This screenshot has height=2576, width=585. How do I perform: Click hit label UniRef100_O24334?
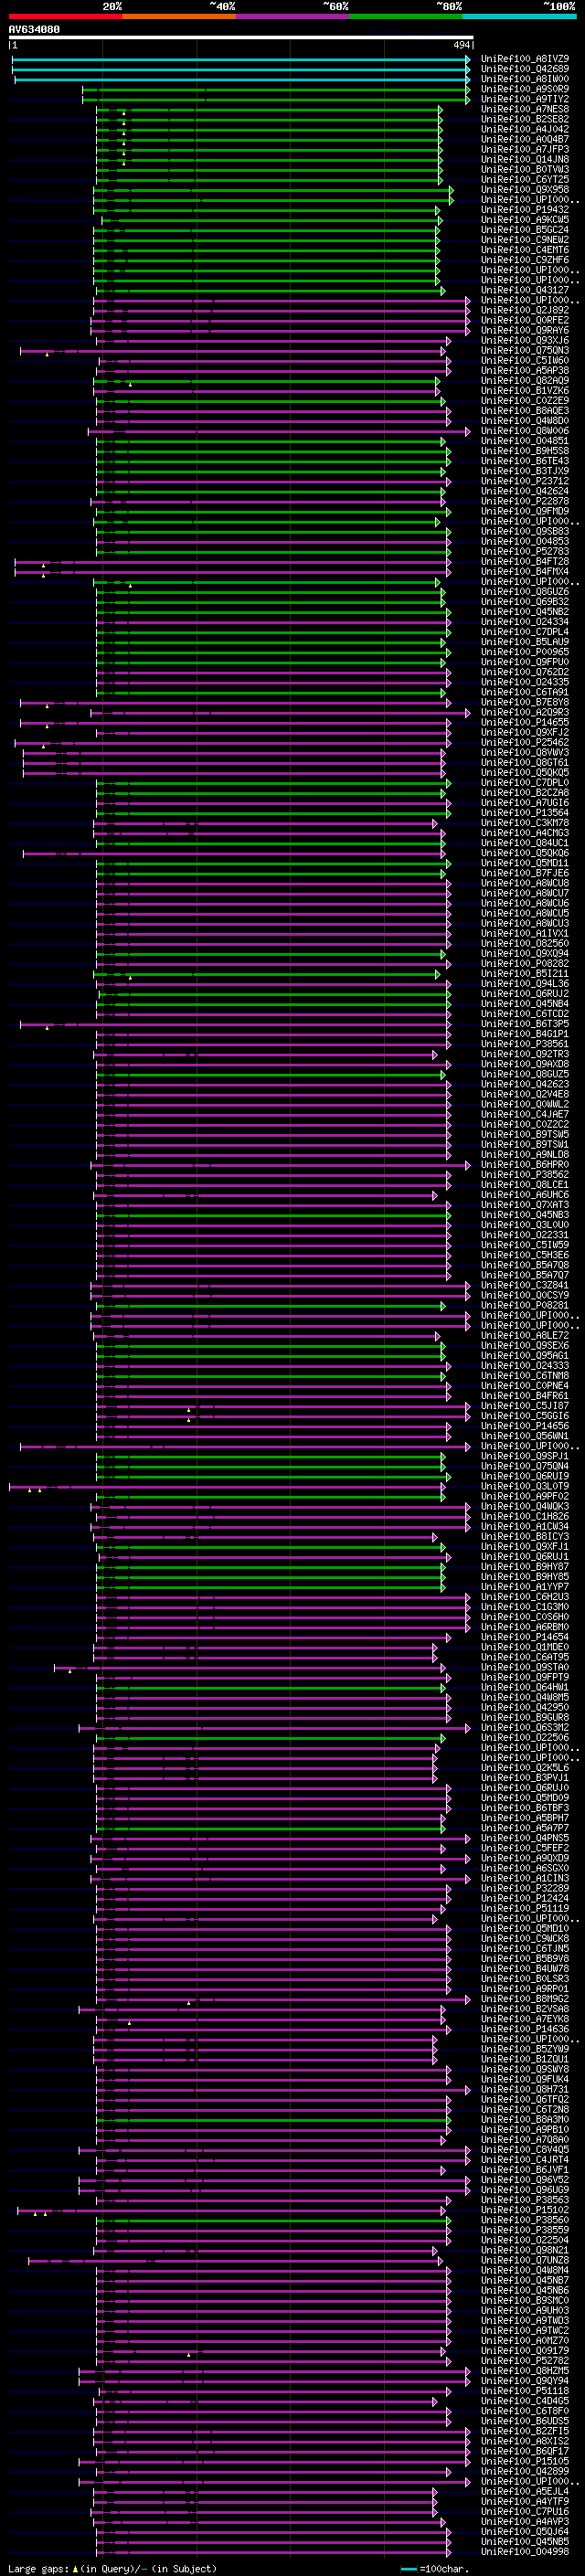pos(525,622)
